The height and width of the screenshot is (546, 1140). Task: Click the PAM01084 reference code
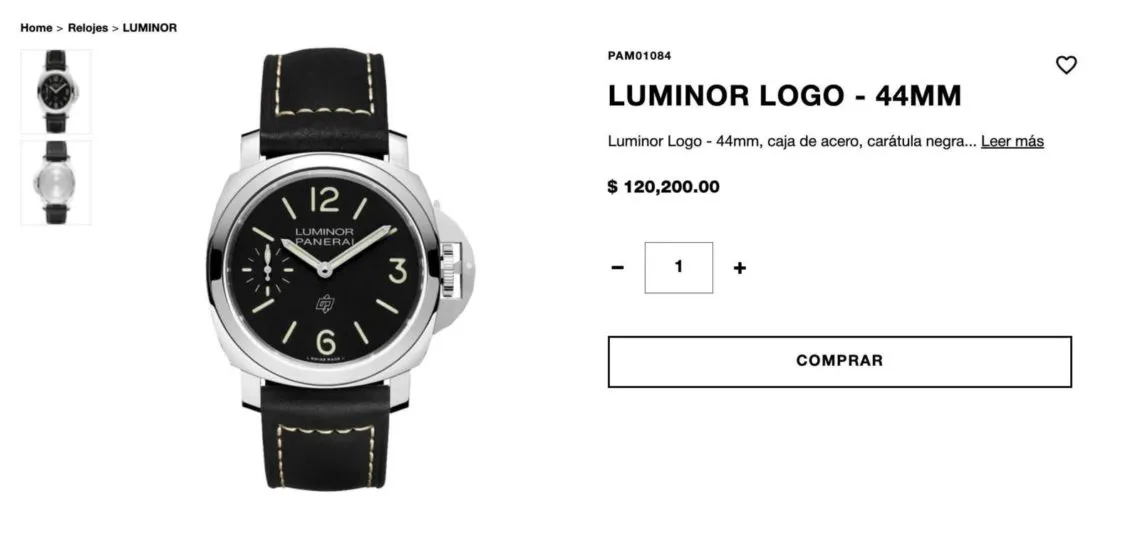point(640,56)
